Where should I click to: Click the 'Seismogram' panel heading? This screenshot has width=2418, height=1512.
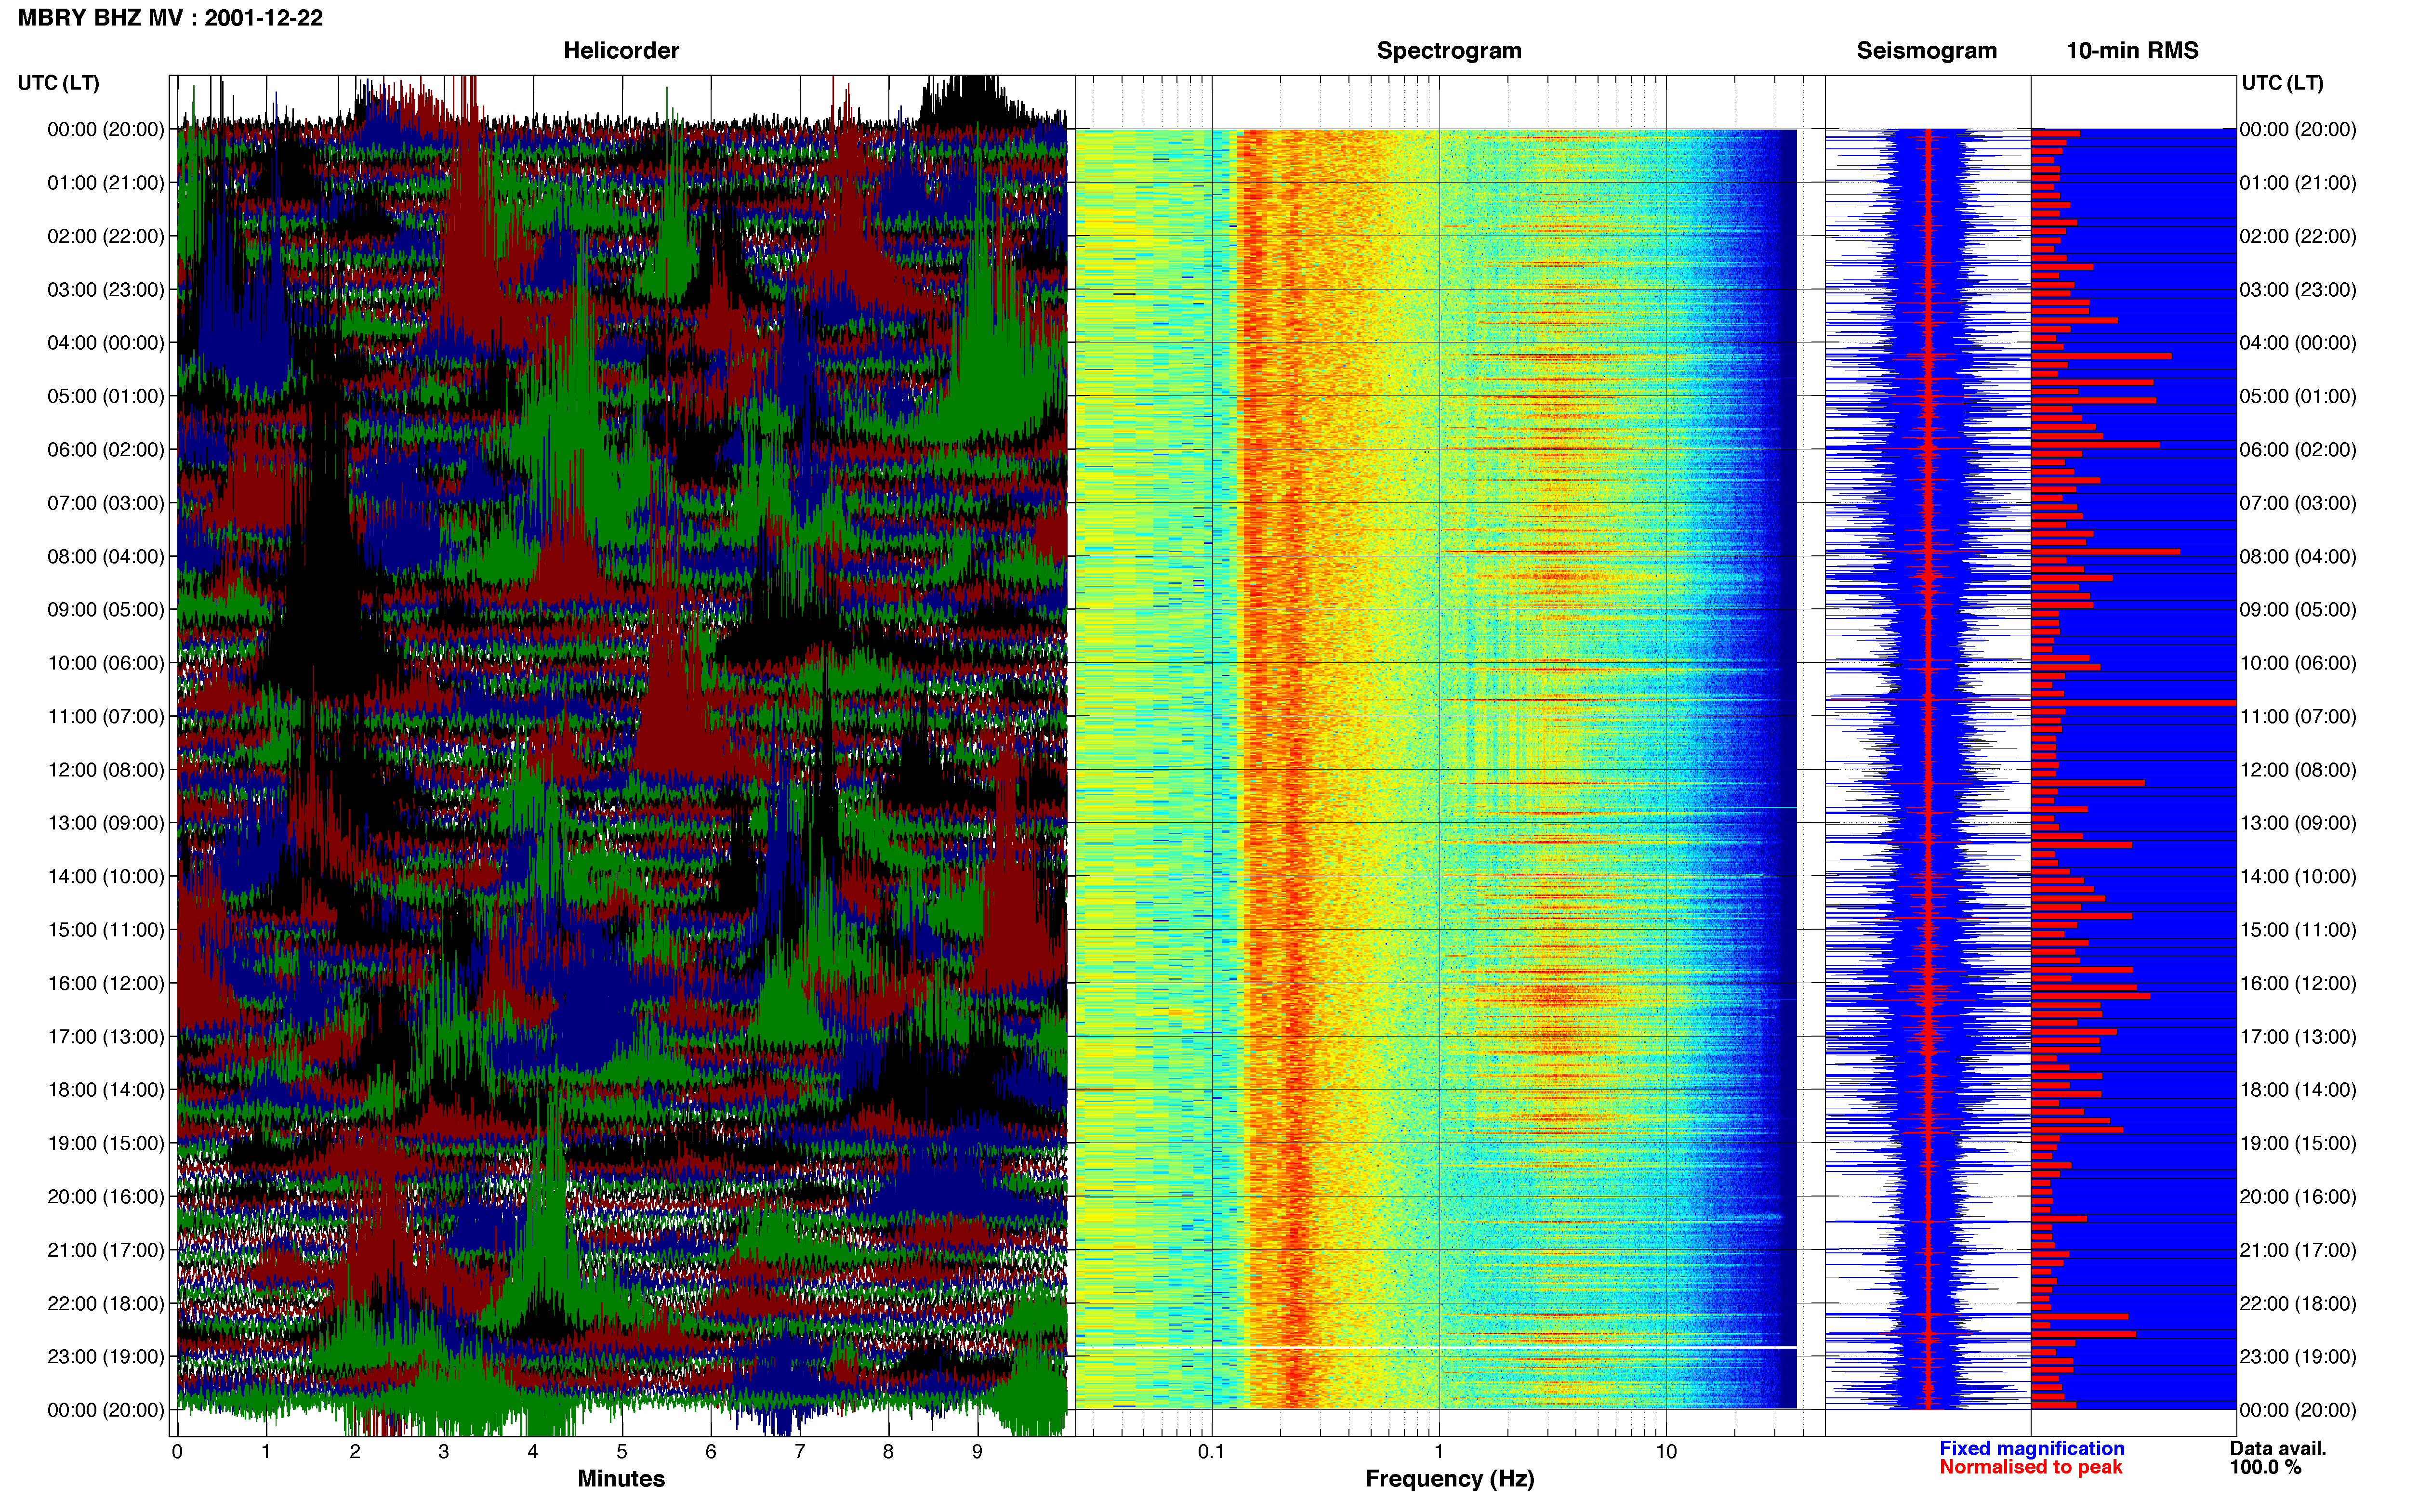click(1926, 50)
